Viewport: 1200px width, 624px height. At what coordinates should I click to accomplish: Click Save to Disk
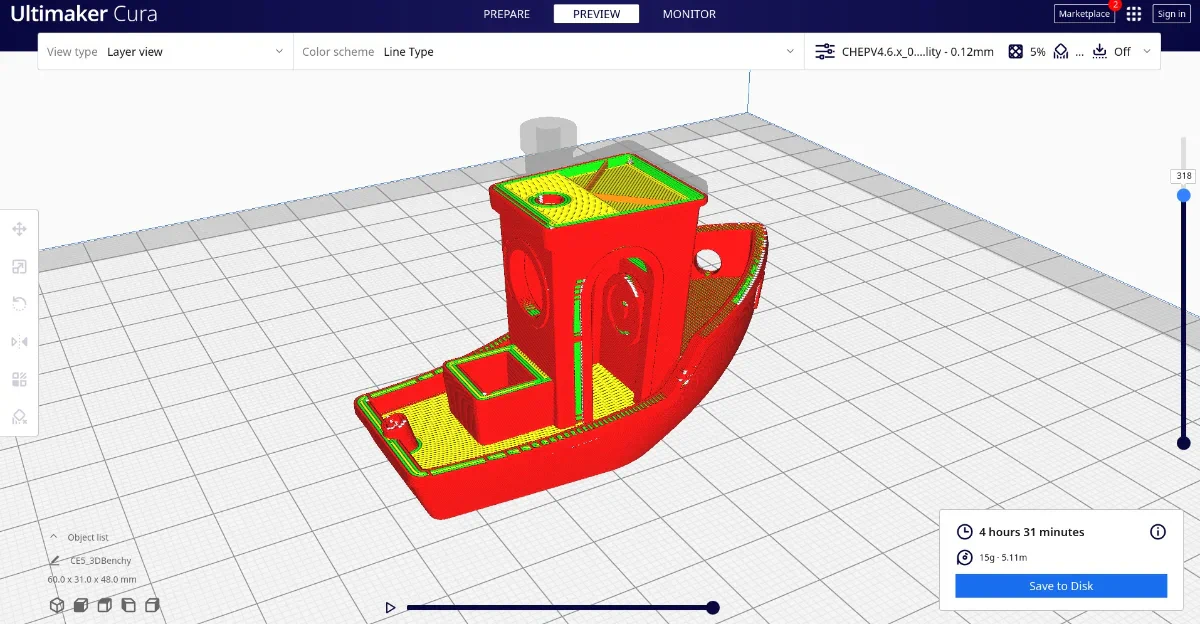click(x=1061, y=586)
